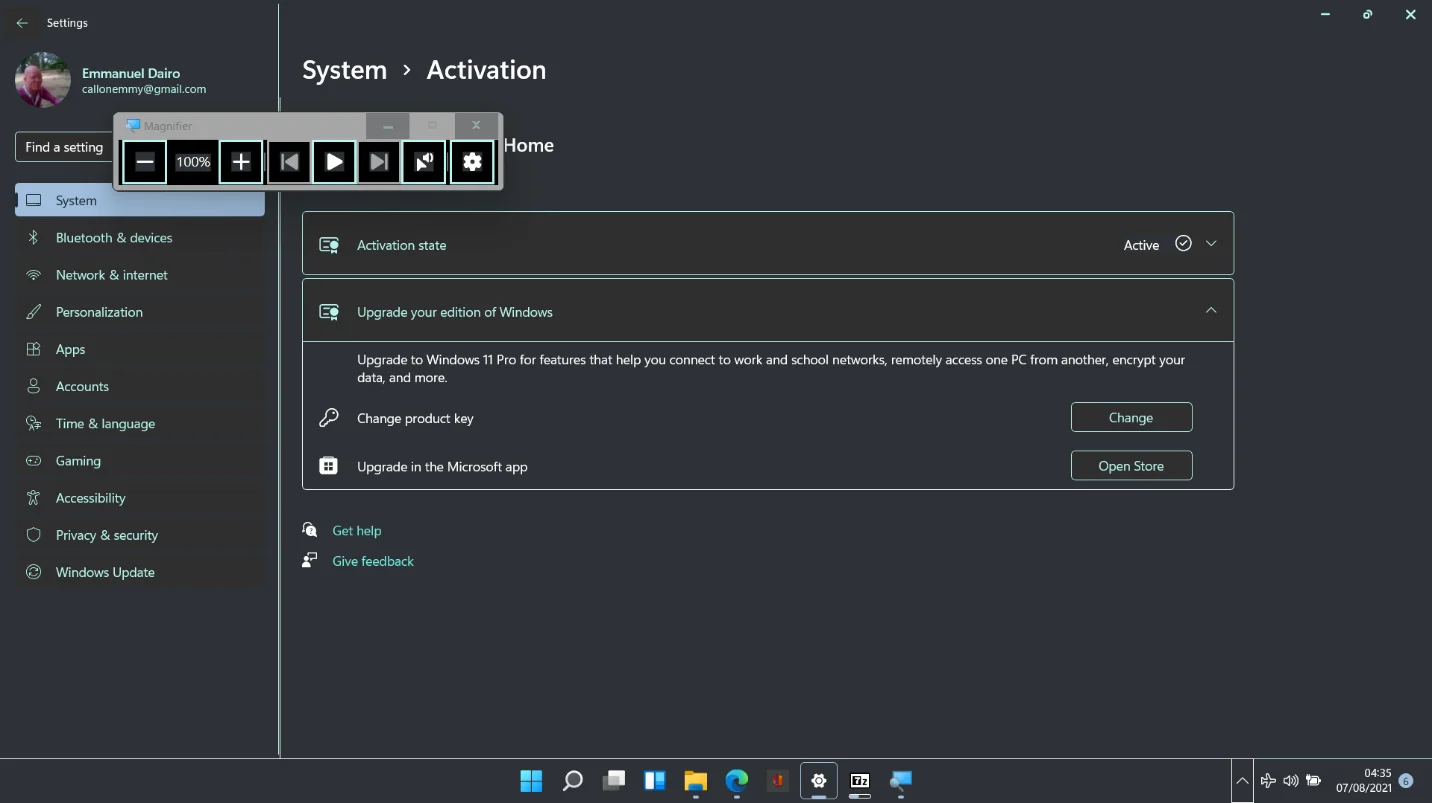1432x803 pixels.
Task: Show hidden tray icons chevron
Action: coord(1241,781)
